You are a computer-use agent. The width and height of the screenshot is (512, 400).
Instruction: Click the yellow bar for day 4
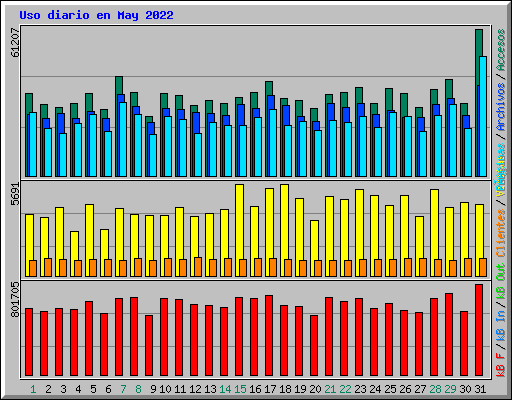[x=74, y=254]
